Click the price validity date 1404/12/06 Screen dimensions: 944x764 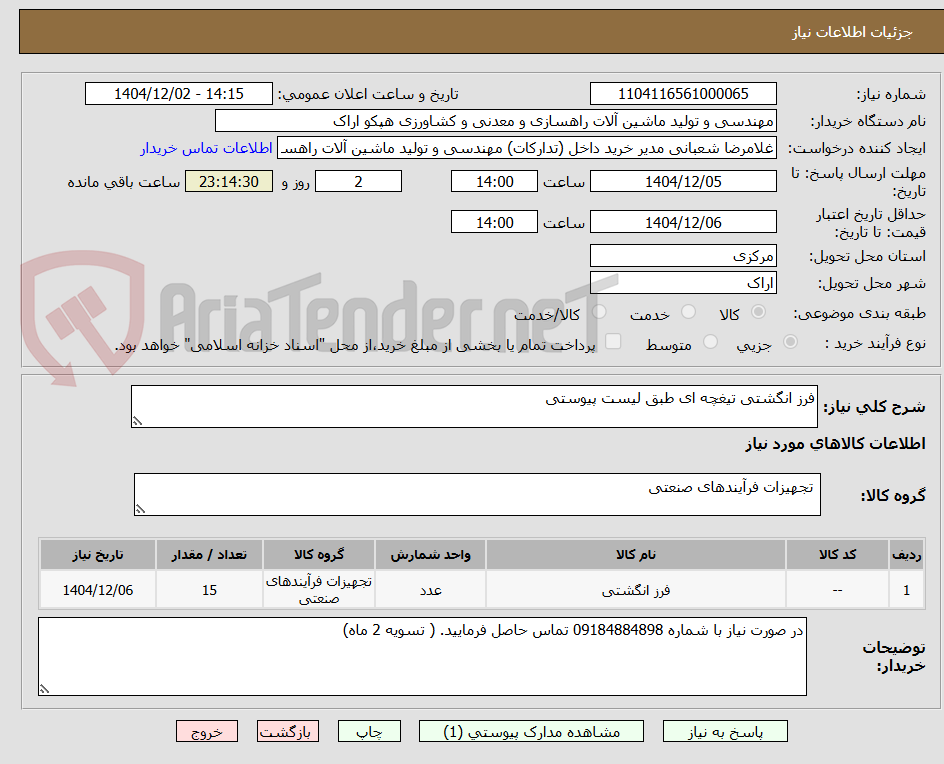coord(683,222)
